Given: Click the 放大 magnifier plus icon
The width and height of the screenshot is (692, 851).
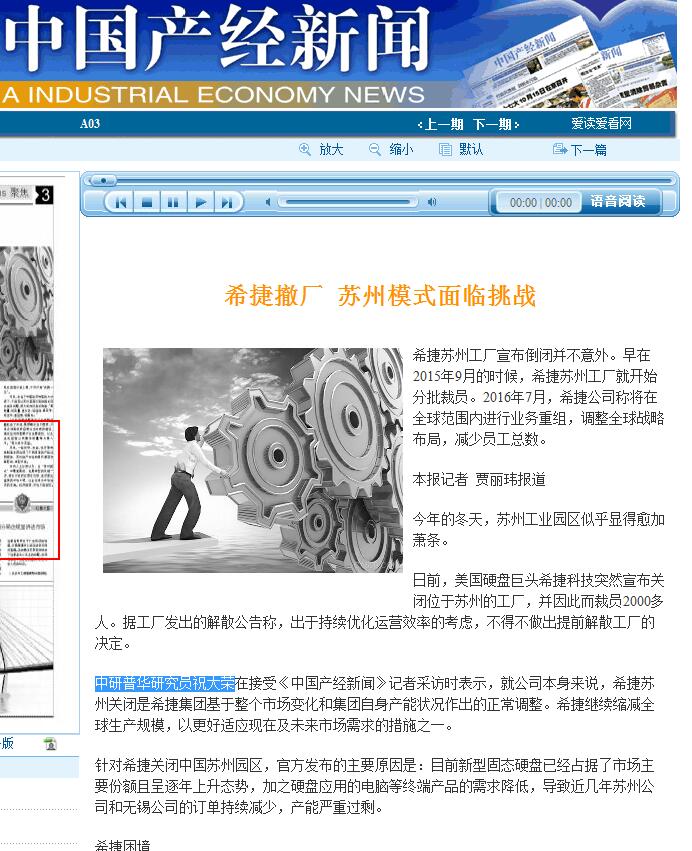Looking at the screenshot, I should pos(305,149).
